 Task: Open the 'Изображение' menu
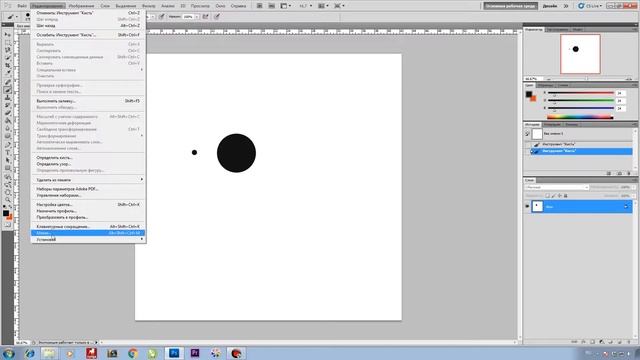(81, 6)
